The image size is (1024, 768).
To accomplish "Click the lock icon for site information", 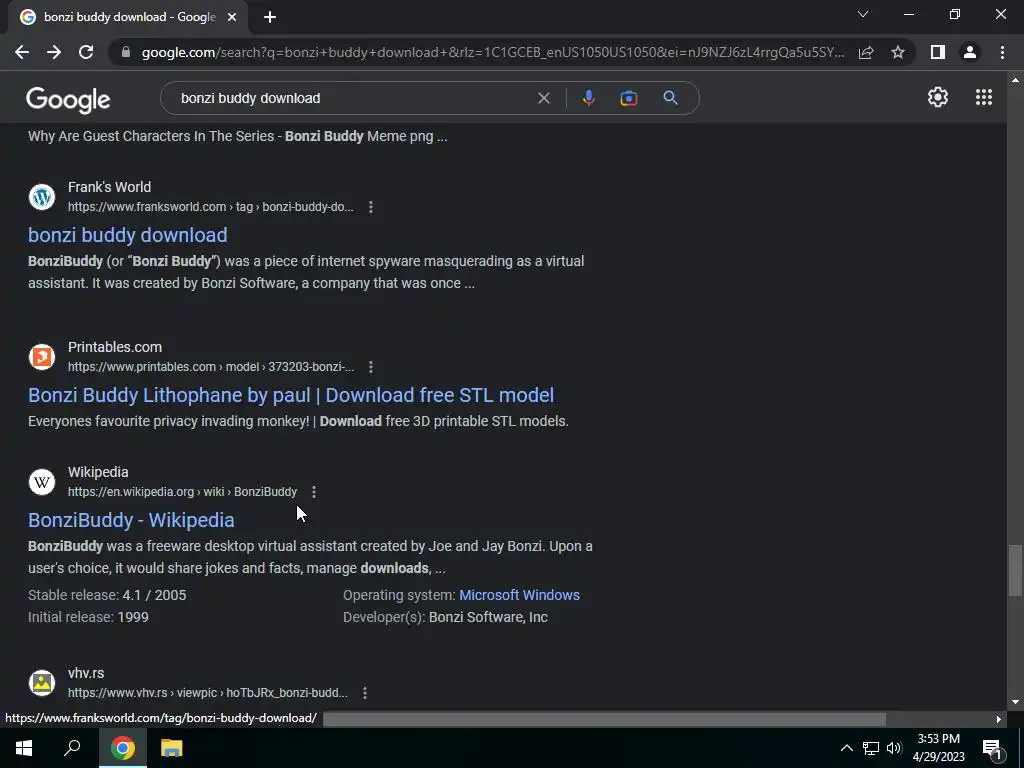I will pos(126,52).
